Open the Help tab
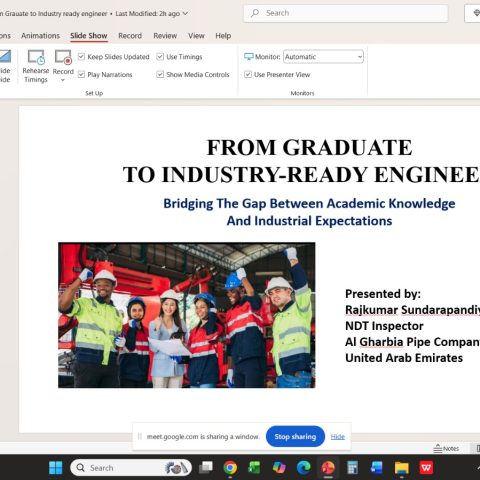This screenshot has width=480, height=480. tap(223, 36)
